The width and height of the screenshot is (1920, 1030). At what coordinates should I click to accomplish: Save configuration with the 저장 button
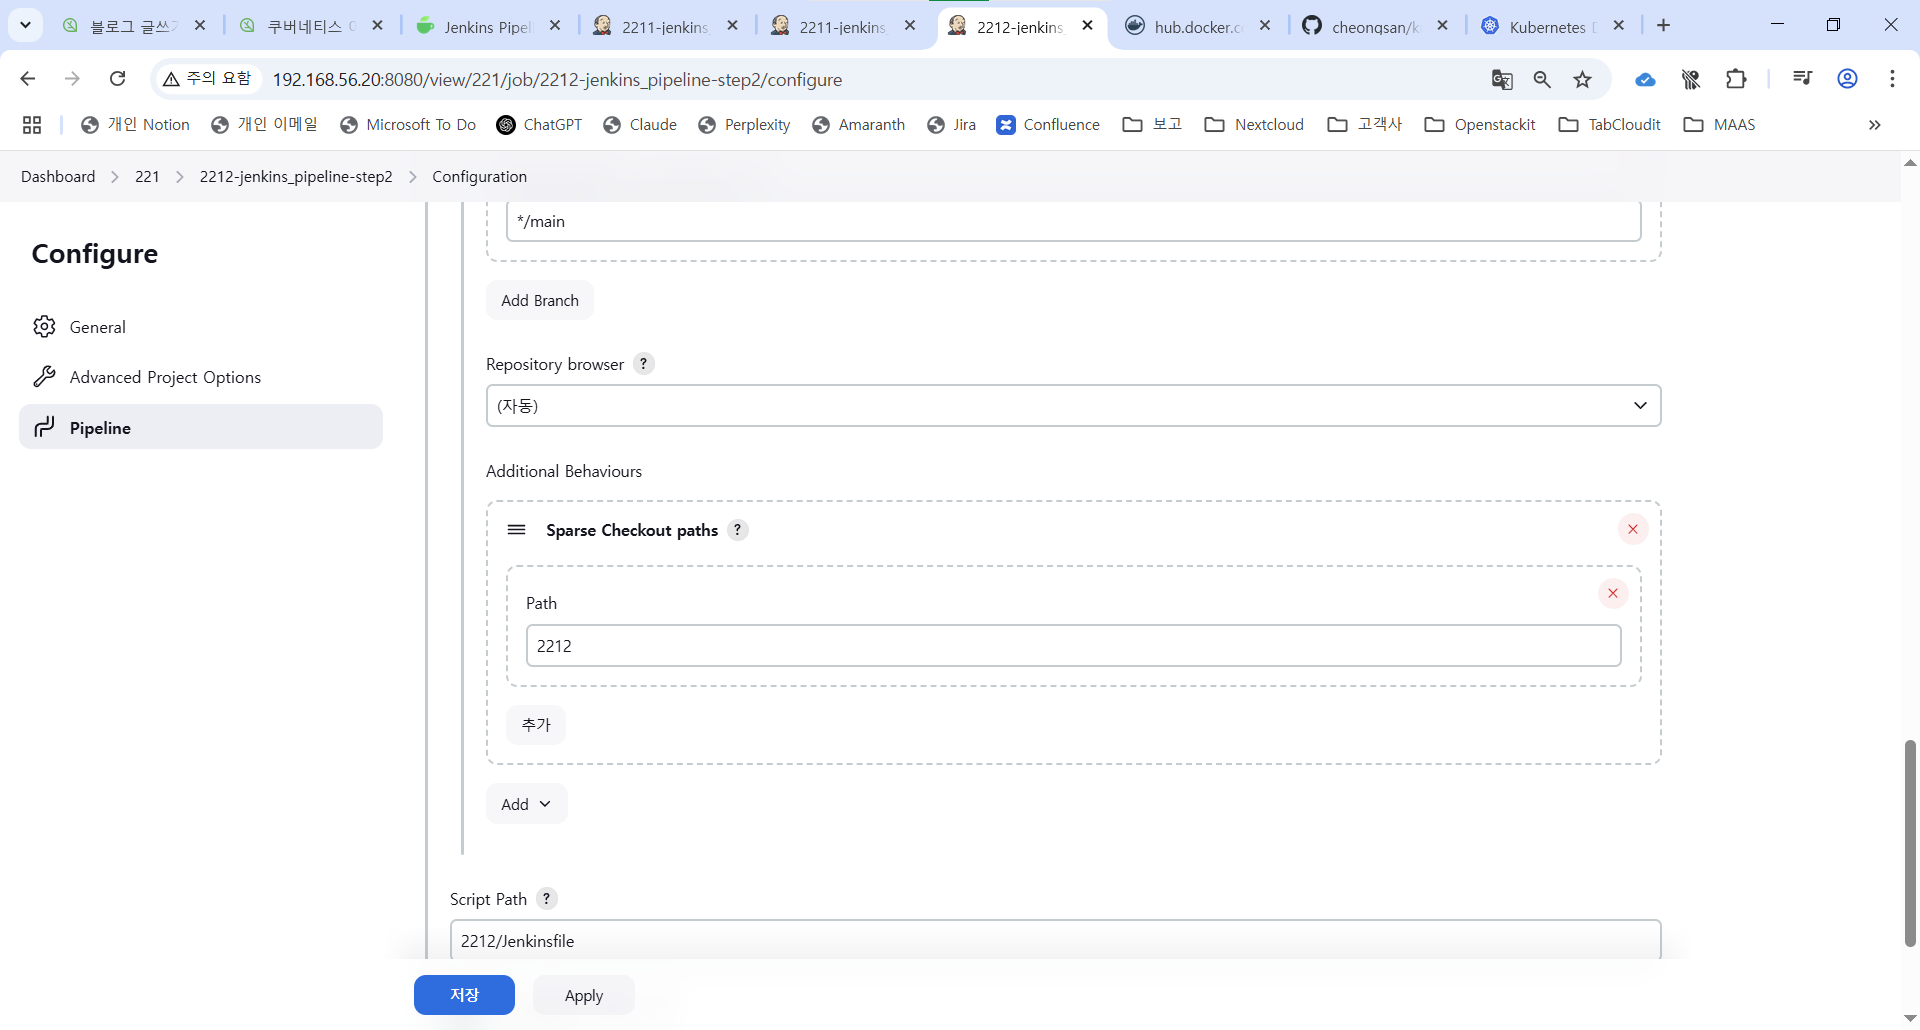pos(464,995)
